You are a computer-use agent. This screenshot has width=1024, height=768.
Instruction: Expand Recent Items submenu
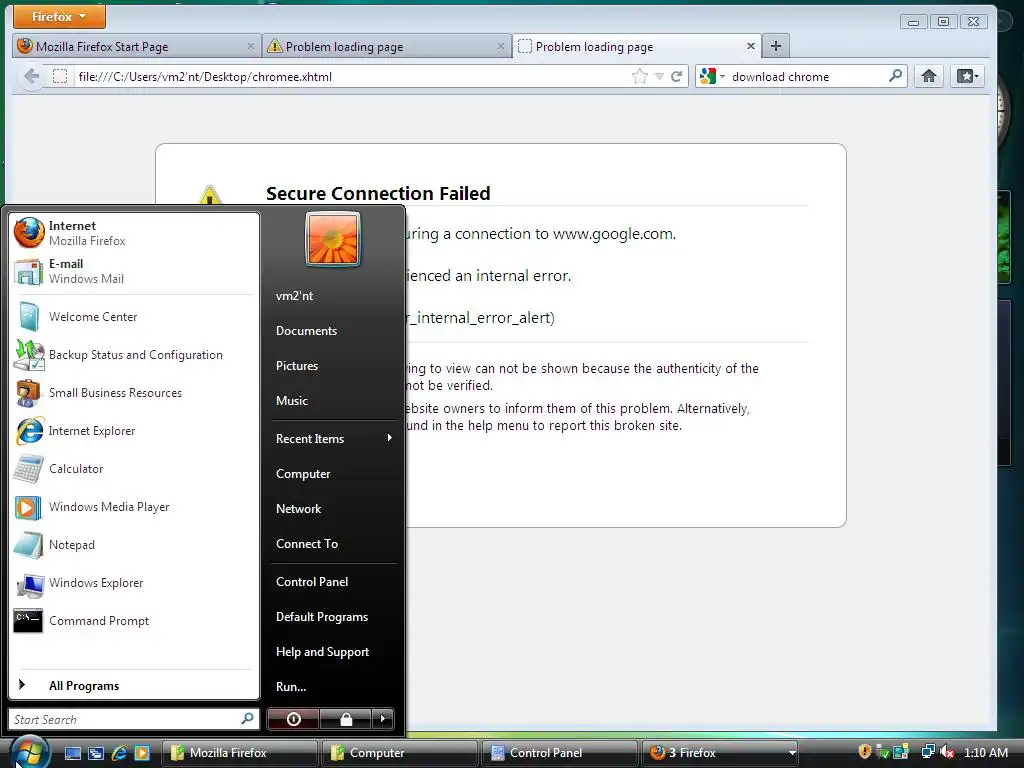click(x=333, y=439)
